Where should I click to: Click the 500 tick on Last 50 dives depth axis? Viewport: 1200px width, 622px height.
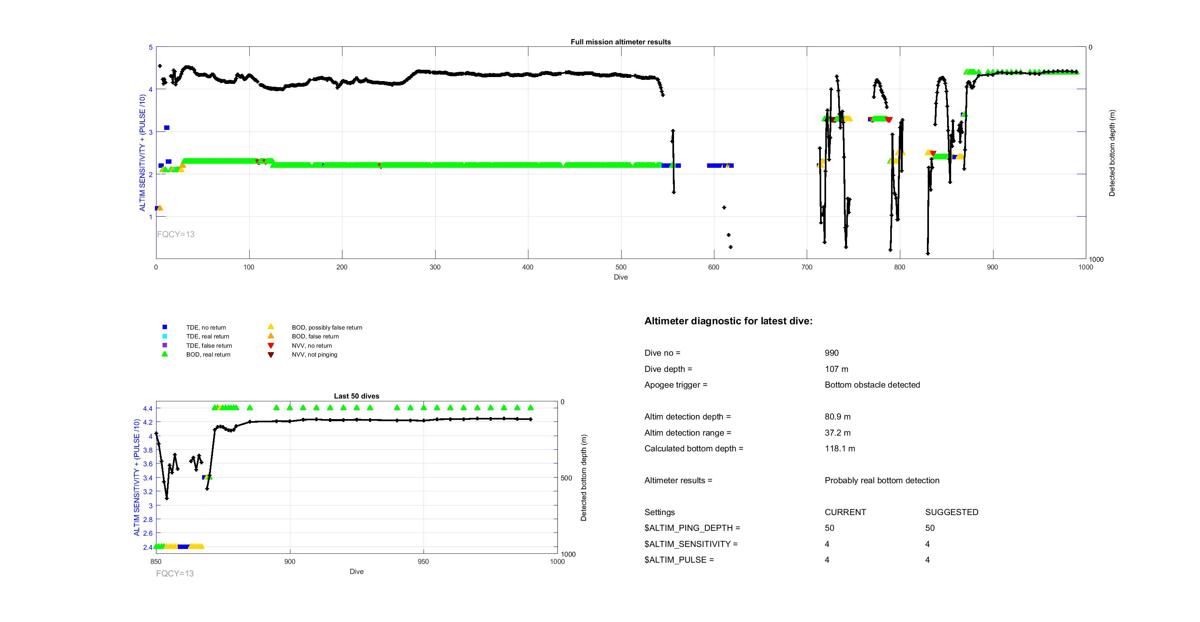569,478
